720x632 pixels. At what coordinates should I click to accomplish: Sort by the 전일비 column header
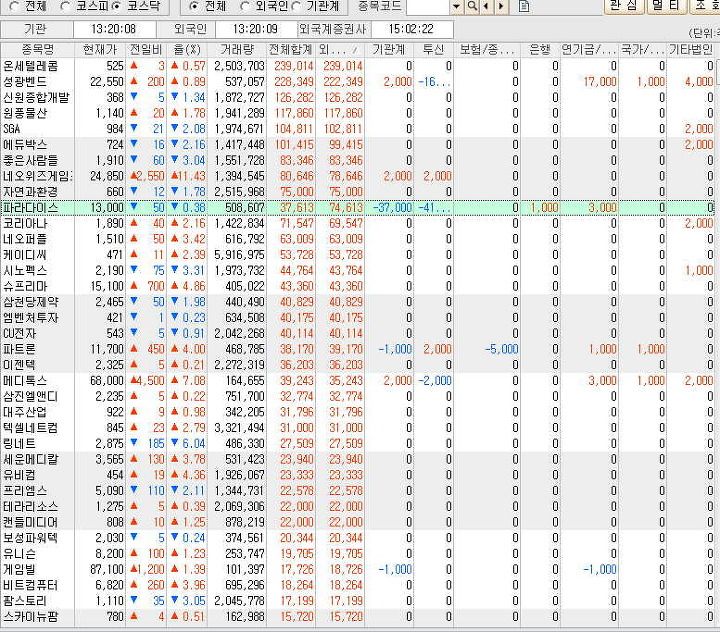[146, 50]
